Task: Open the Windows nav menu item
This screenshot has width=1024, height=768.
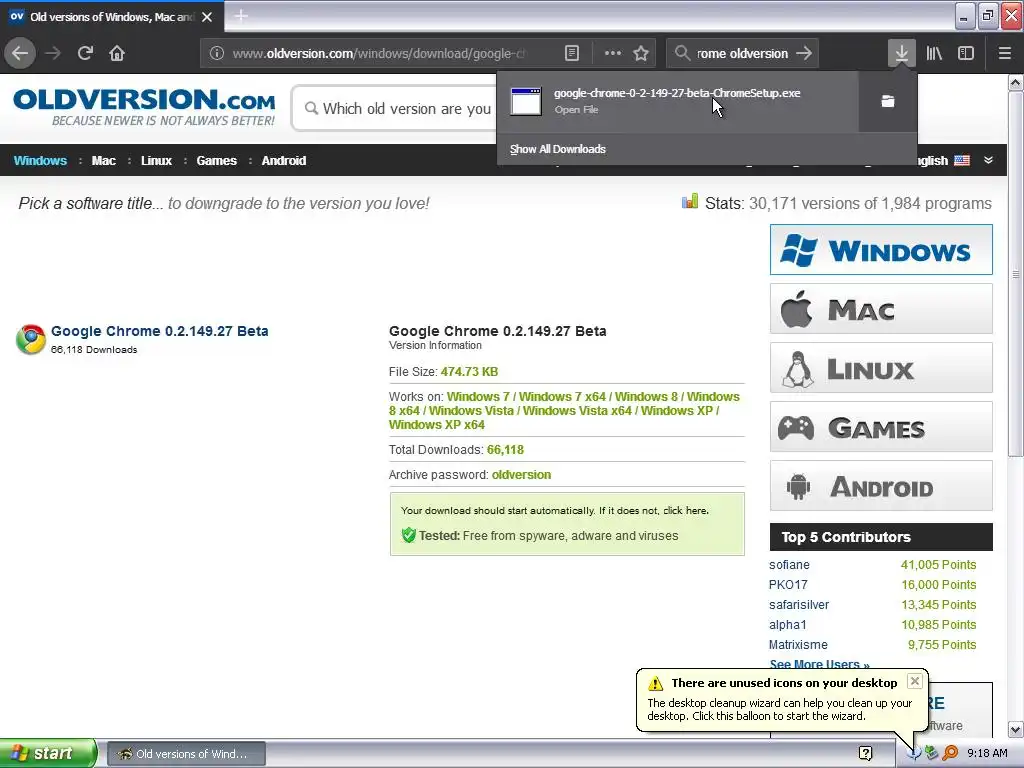Action: click(x=40, y=161)
